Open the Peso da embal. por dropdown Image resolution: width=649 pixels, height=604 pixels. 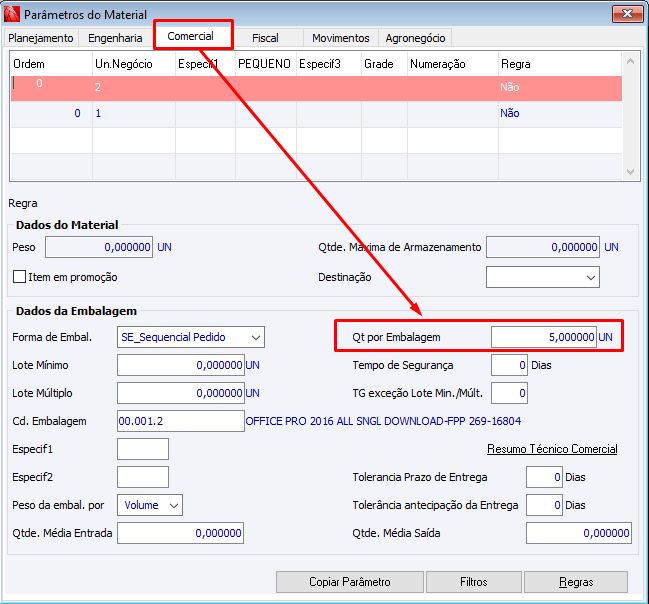click(x=150, y=505)
